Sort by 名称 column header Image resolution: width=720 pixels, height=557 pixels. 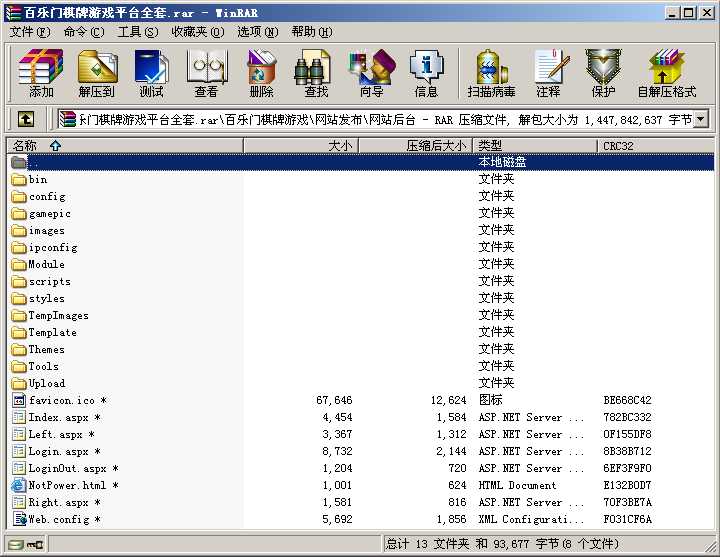[125, 146]
